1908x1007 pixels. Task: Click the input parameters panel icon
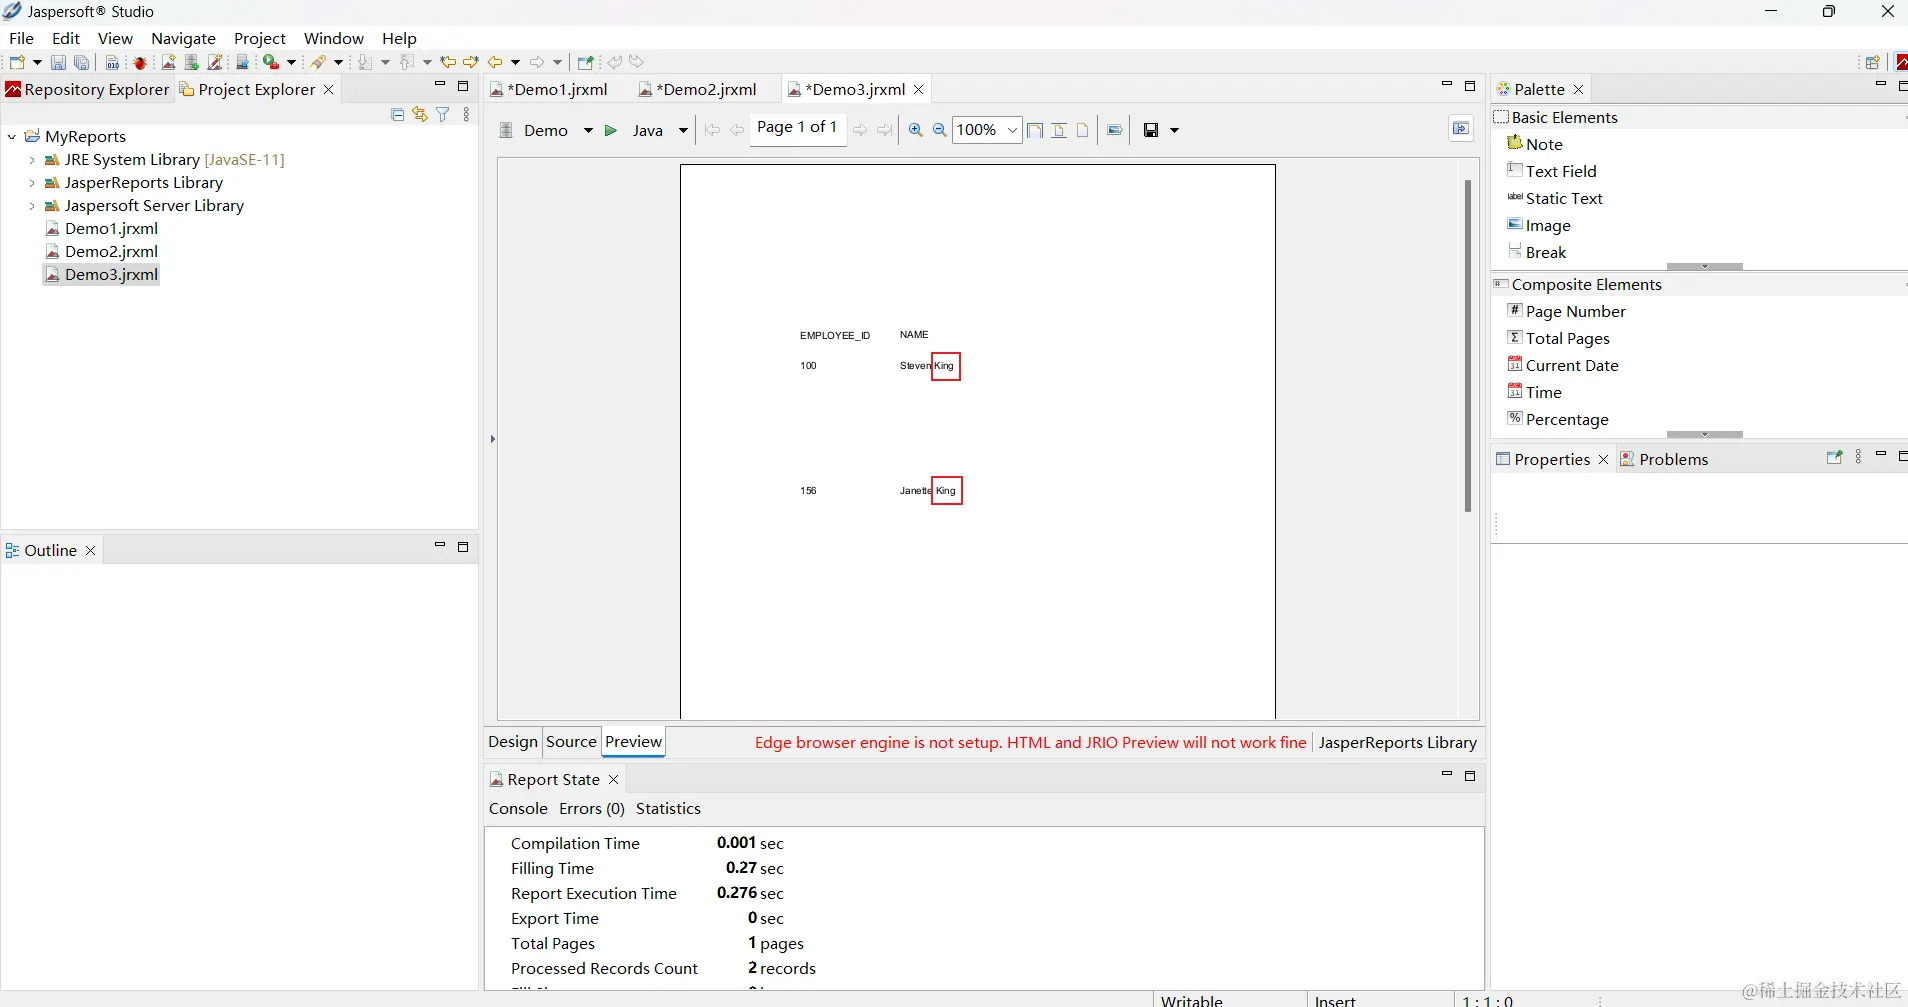[x=1115, y=130]
